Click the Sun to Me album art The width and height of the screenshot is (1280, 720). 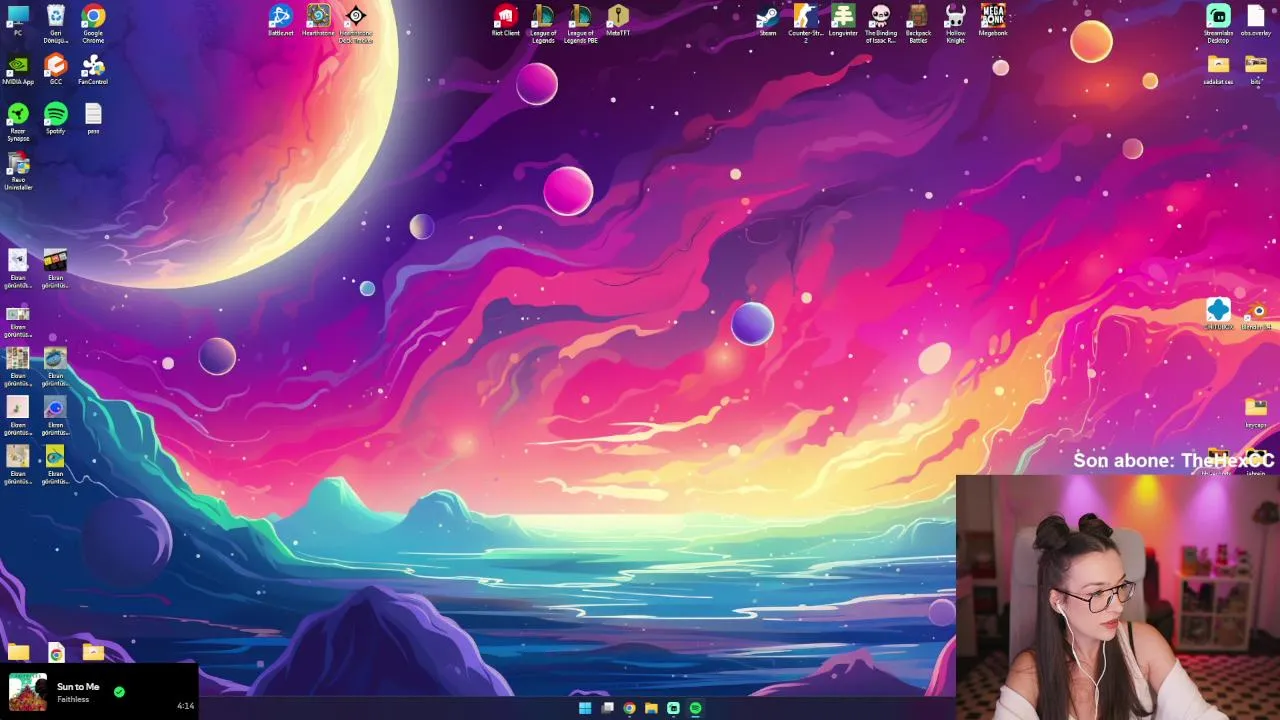pos(27,692)
